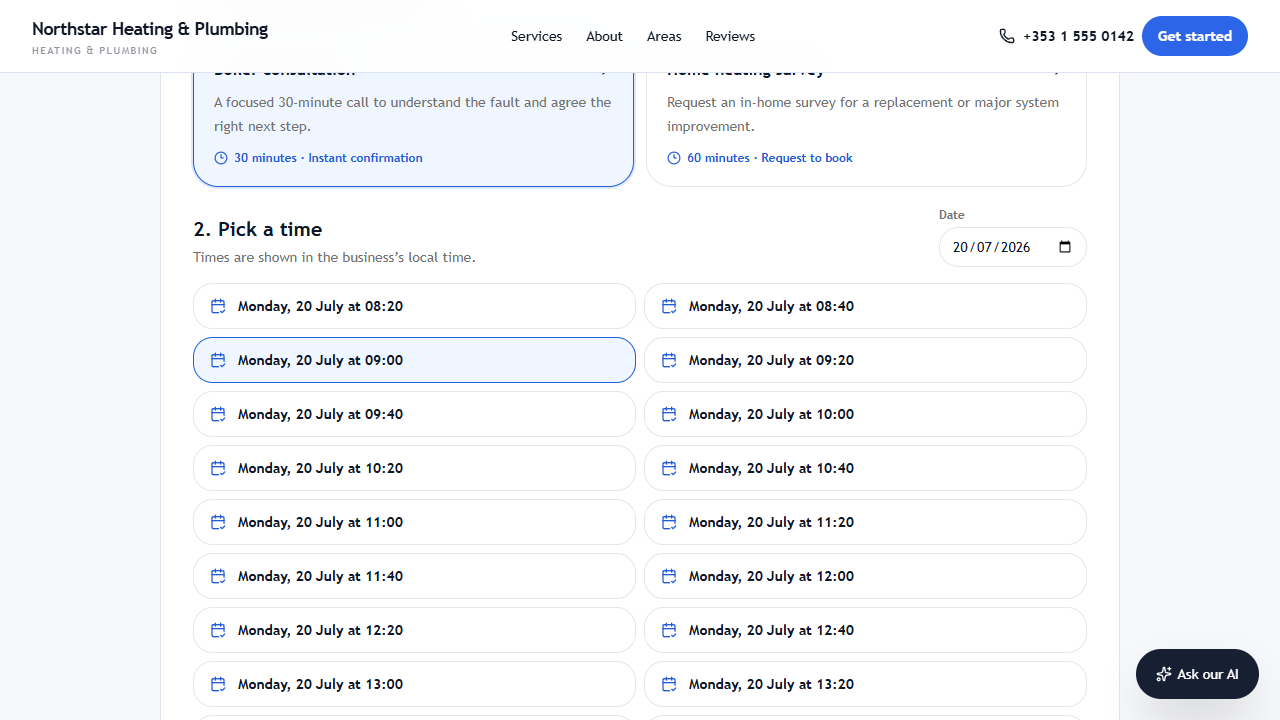1280x720 pixels.
Task: Click the phone icon in the header
Action: [1007, 36]
